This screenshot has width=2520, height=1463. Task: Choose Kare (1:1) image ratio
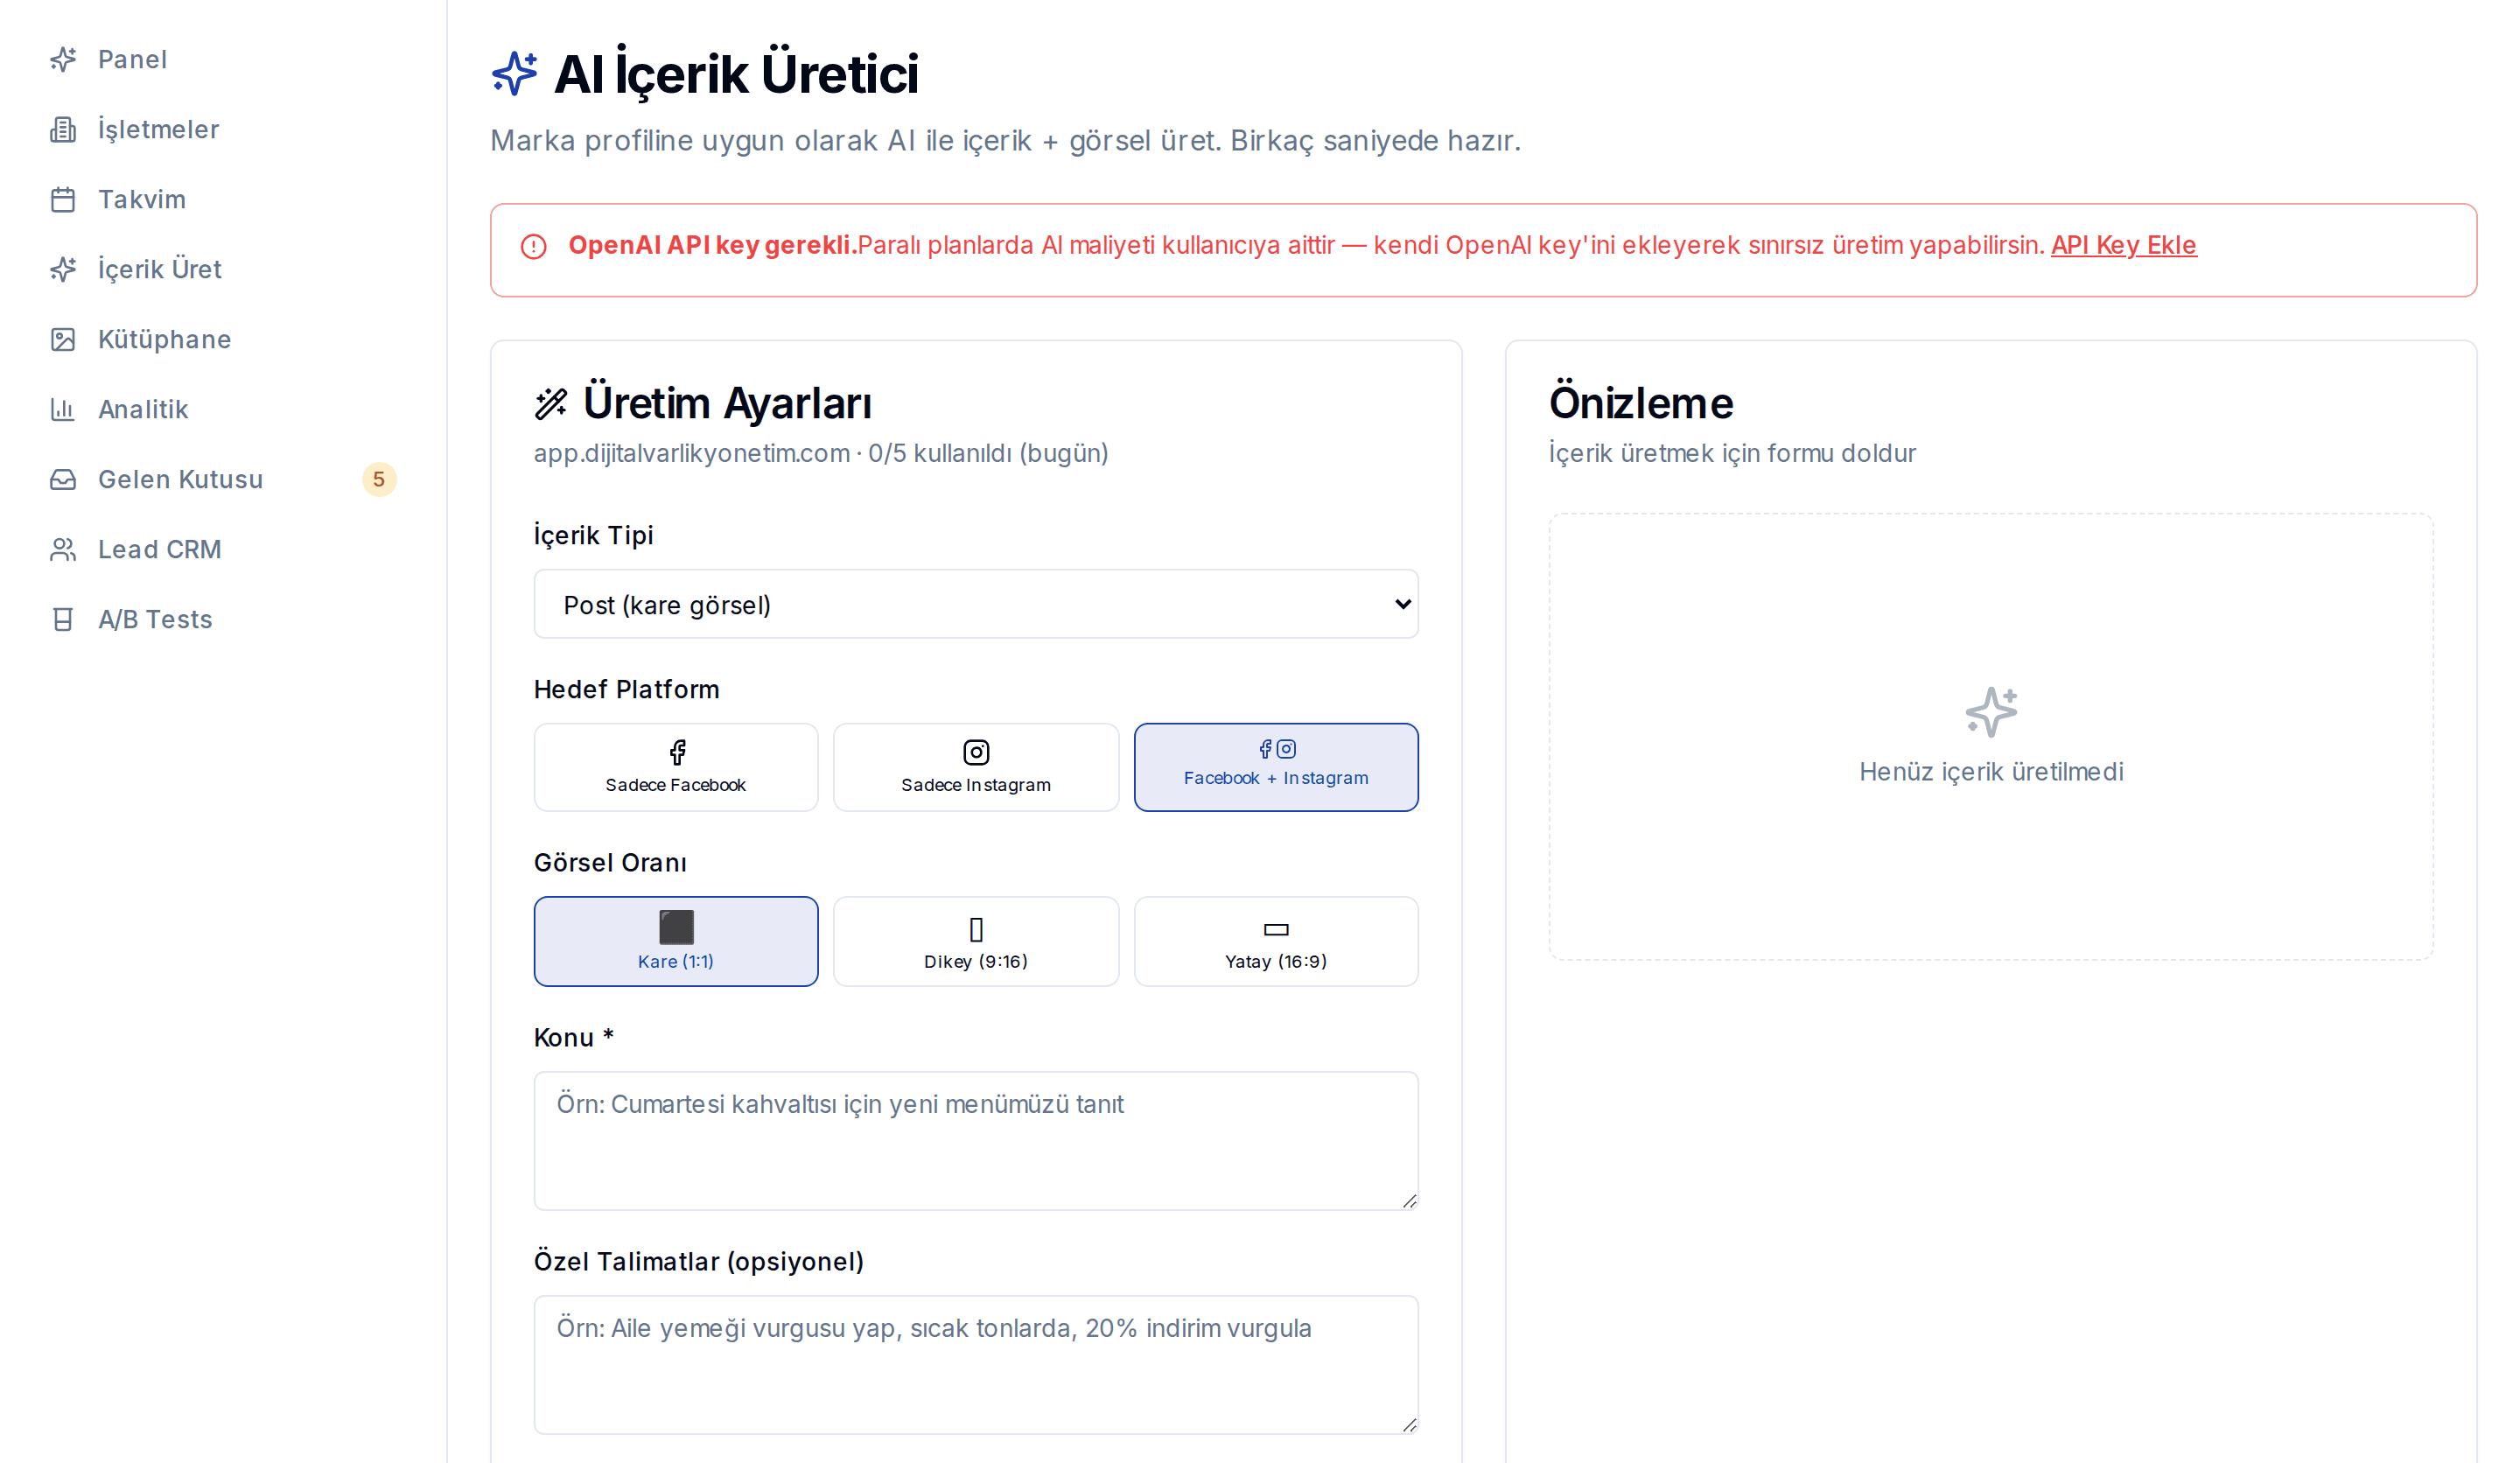(x=676, y=941)
